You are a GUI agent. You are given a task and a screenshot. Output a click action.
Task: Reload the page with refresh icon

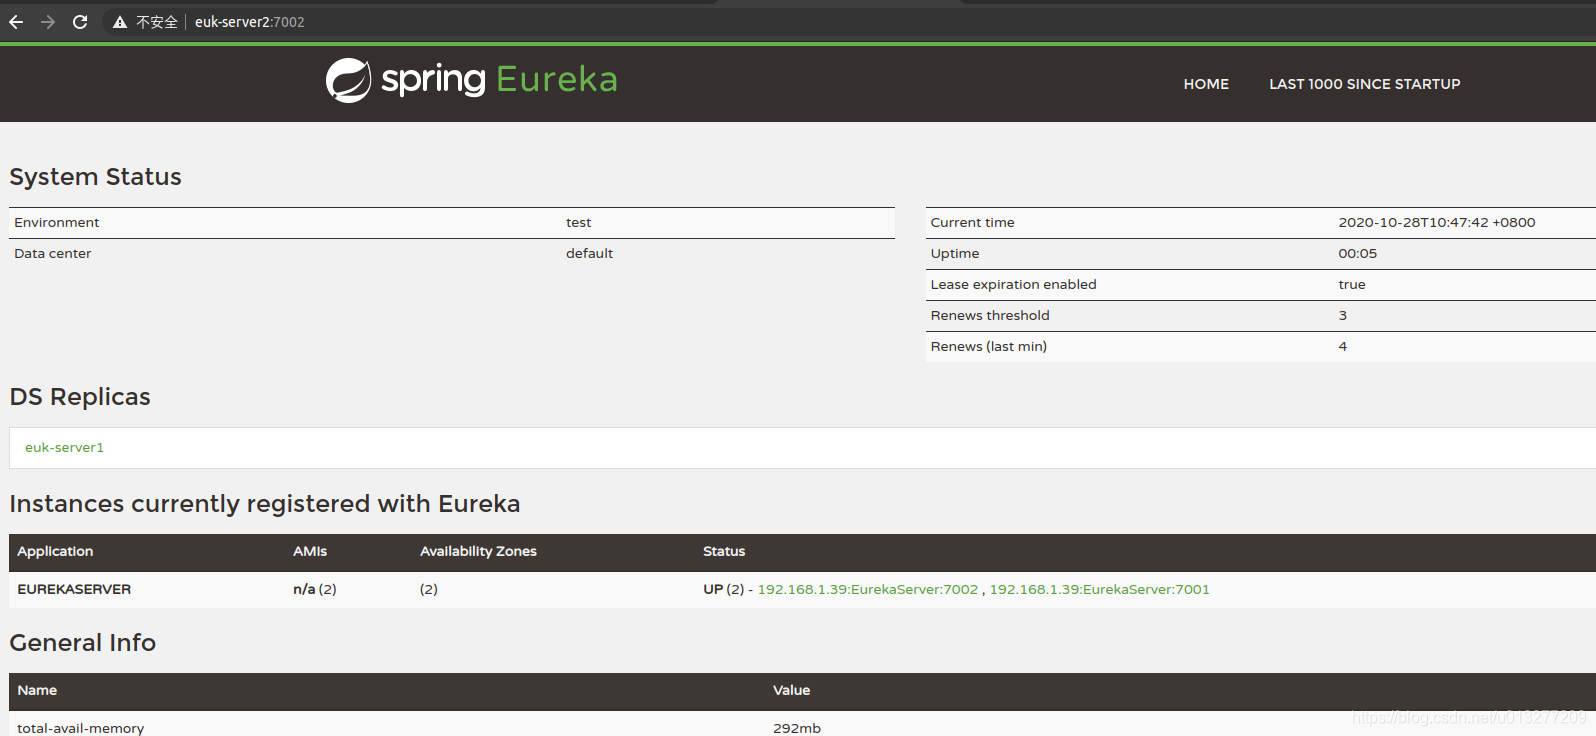click(80, 22)
